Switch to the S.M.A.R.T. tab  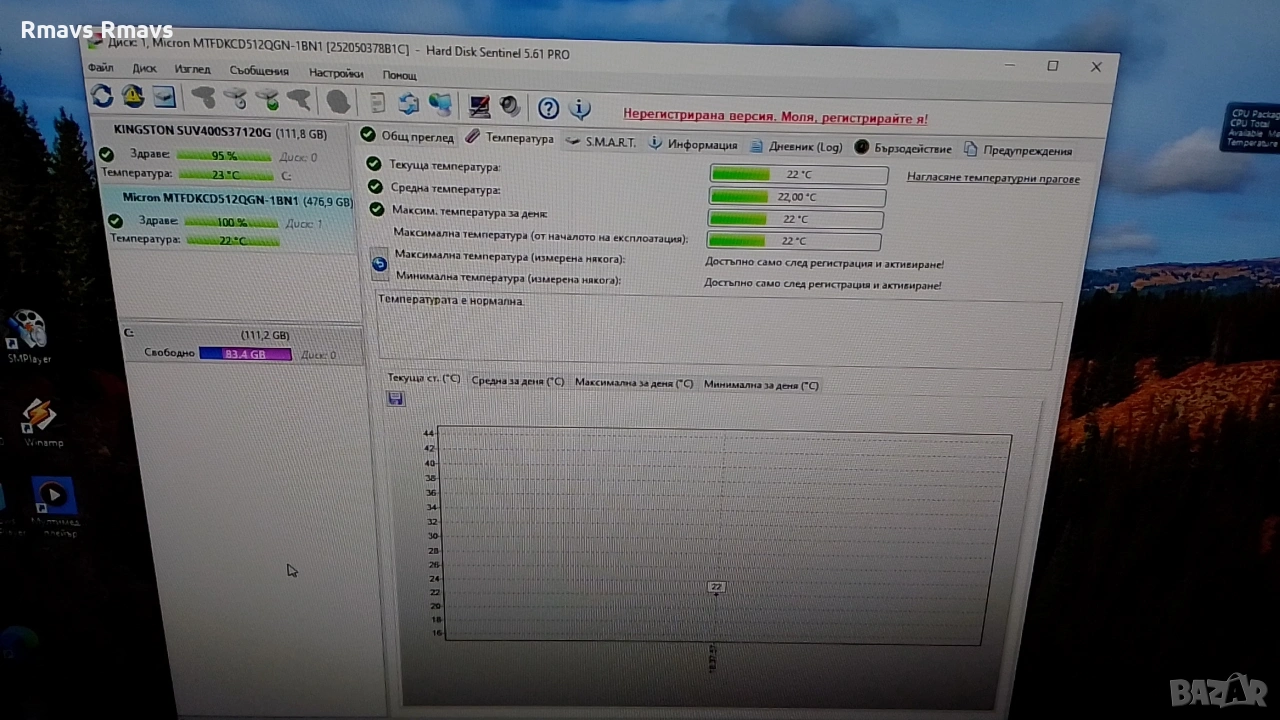click(x=601, y=142)
